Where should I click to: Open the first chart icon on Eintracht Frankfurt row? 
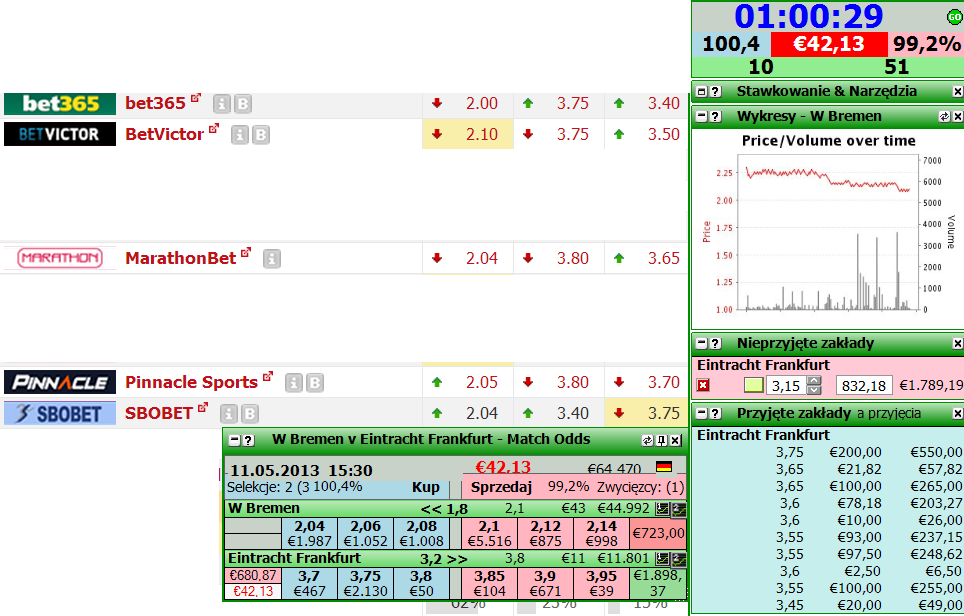(x=662, y=559)
